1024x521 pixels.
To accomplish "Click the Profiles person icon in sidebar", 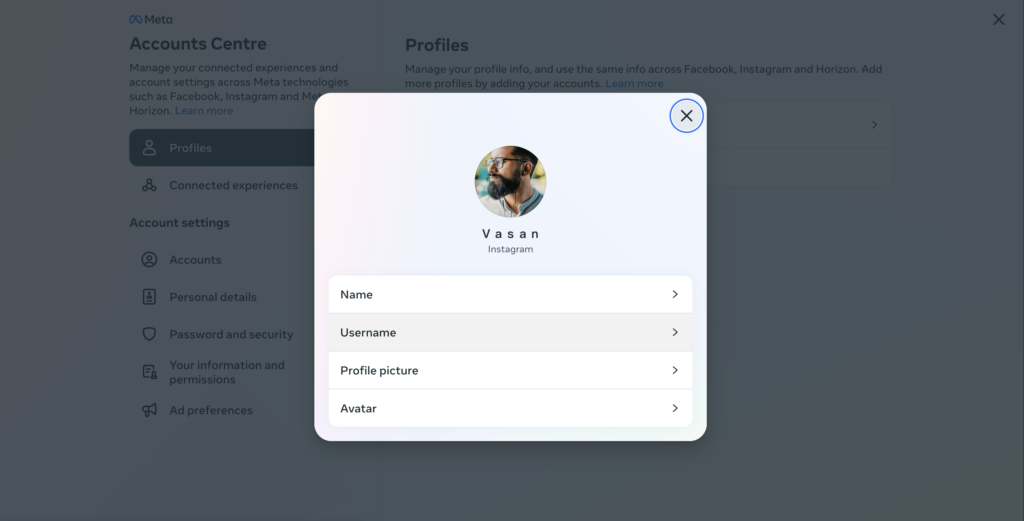I will [150, 148].
